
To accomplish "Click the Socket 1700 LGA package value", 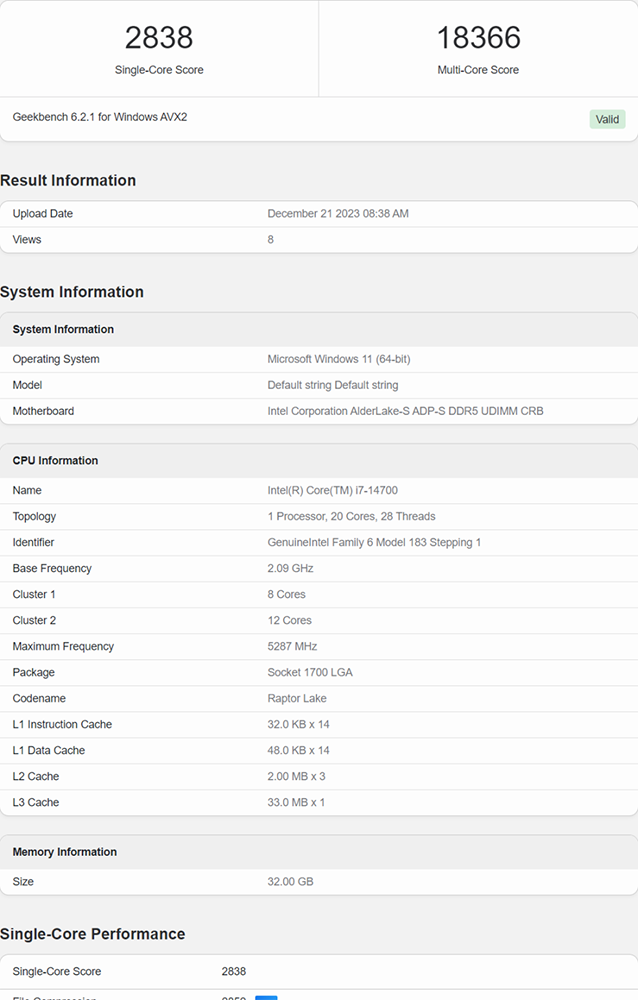I will pos(310,672).
